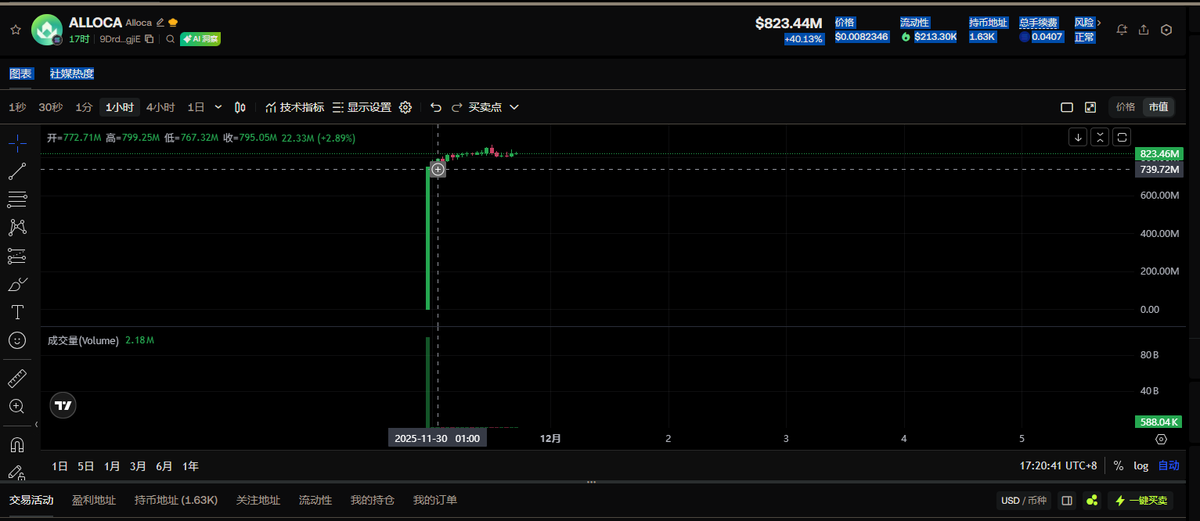Open the price alert bell icon
Screen dimensions: 1200x521
click(x=1122, y=30)
